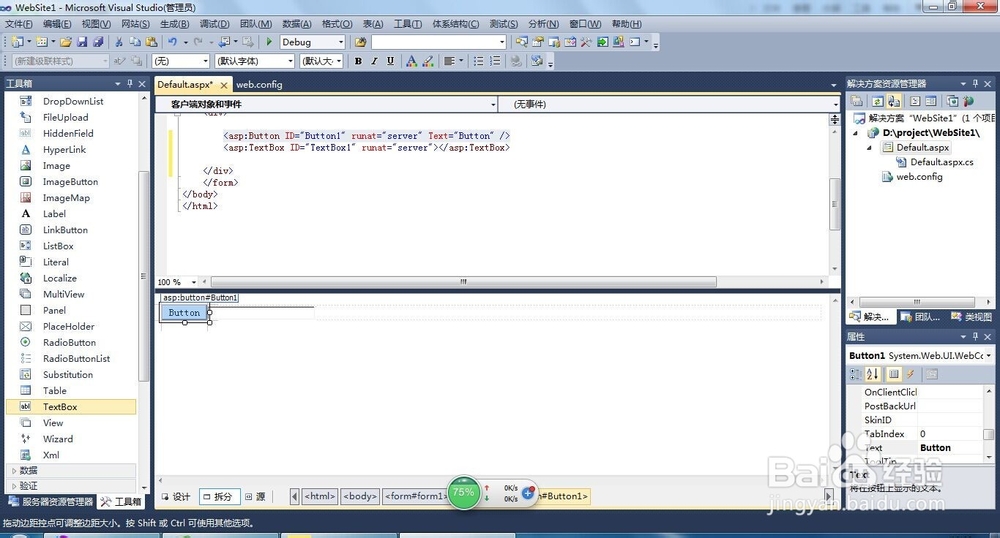The width and height of the screenshot is (1000, 538).
Task: Switch to 拆分 split view
Action: point(218,497)
